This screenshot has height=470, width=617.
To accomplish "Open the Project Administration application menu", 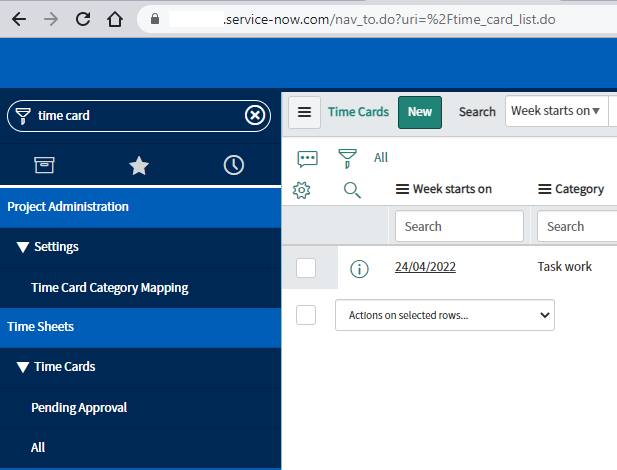I will pyautogui.click(x=140, y=207).
